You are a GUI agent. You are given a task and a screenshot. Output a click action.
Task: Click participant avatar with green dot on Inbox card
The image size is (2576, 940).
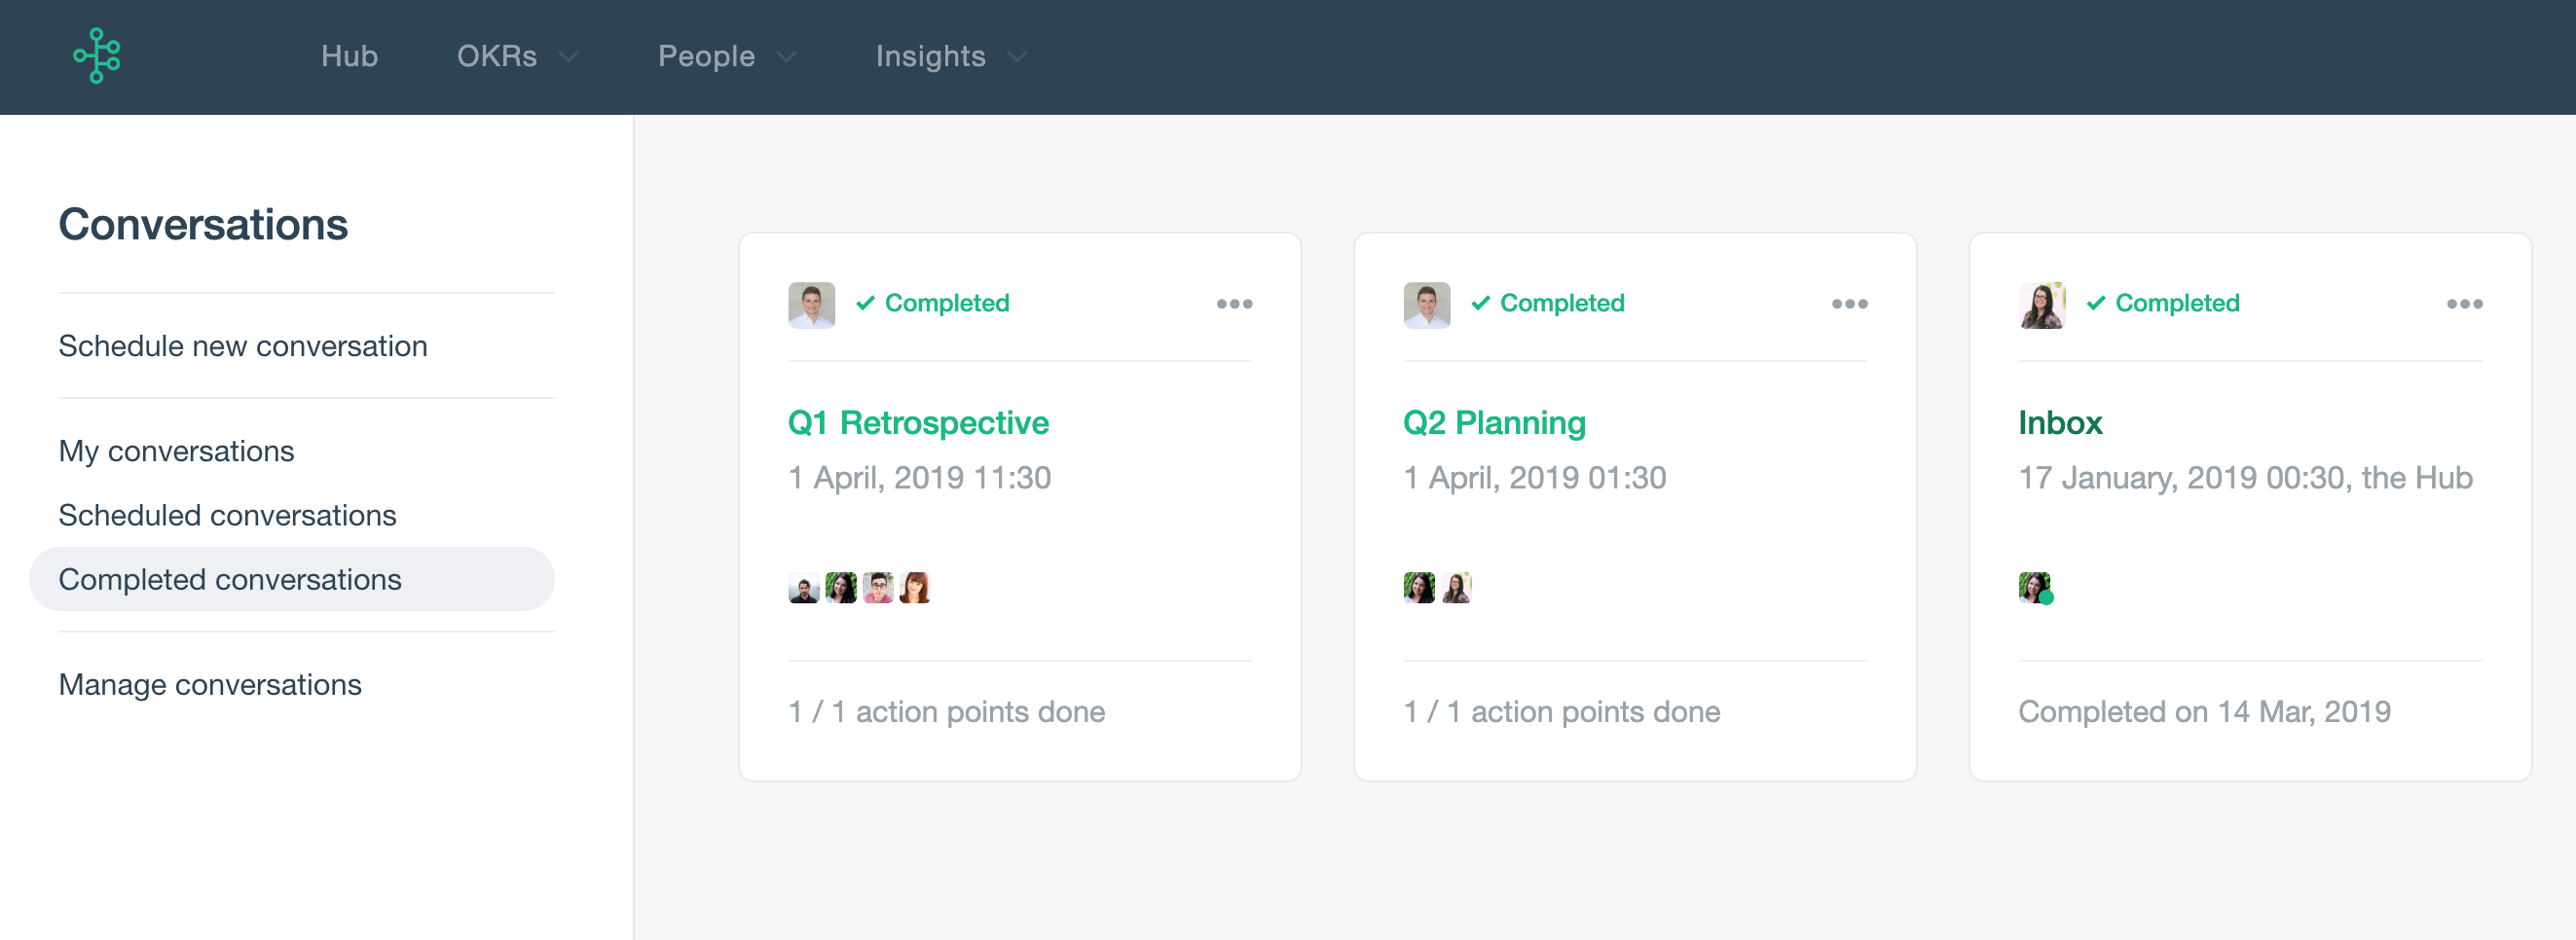click(x=2035, y=588)
